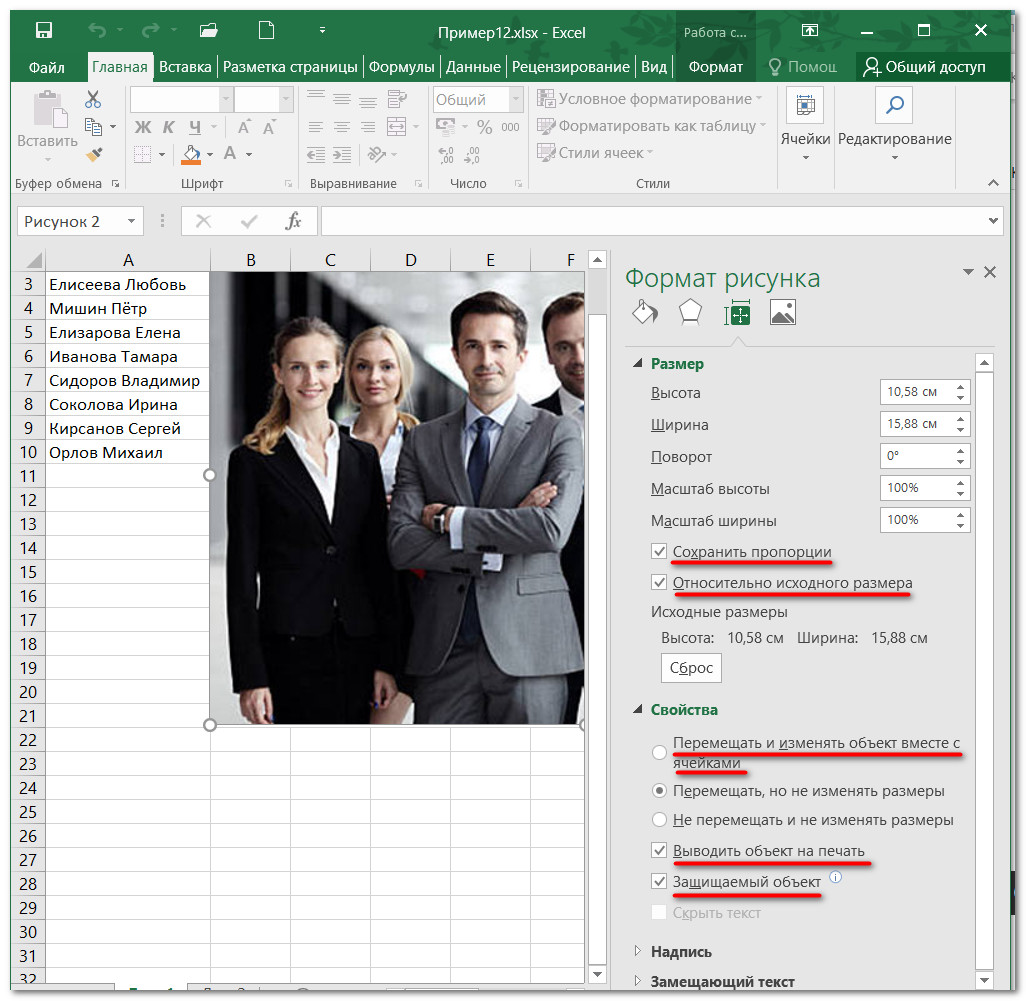Click the Format Painter brush icon
This screenshot has height=1001, width=1026.
(94, 154)
